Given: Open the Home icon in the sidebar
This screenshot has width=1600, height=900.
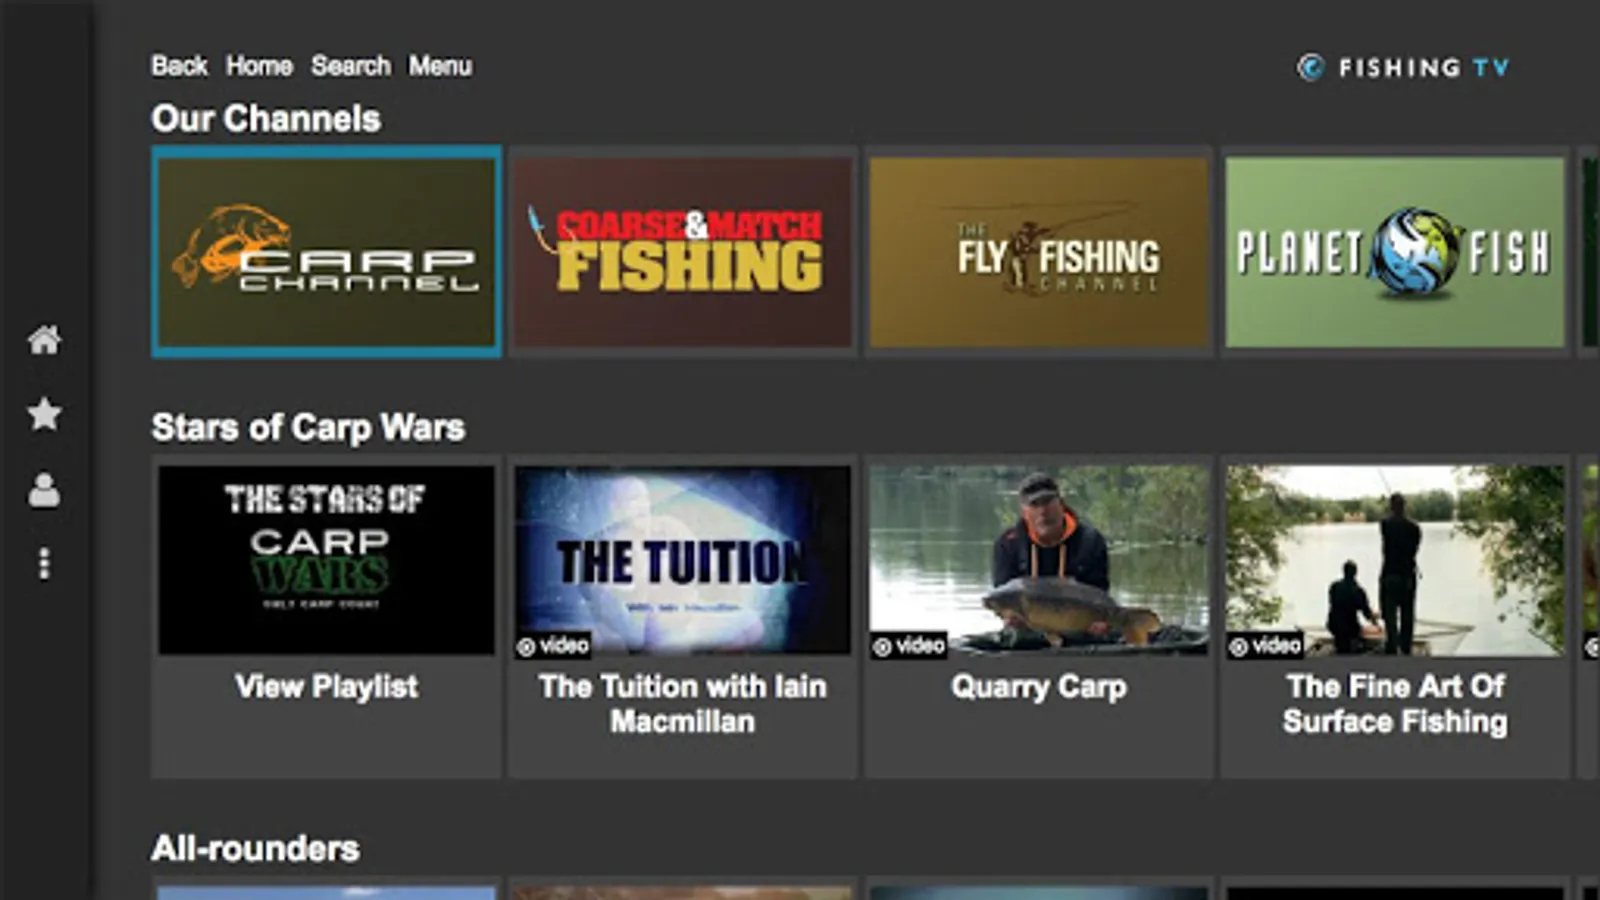Looking at the screenshot, I should coord(44,340).
